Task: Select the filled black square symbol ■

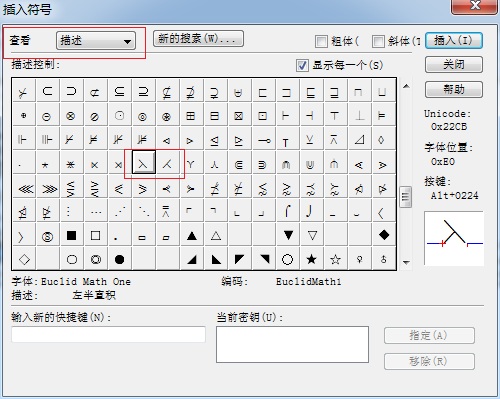Action: 71,235
